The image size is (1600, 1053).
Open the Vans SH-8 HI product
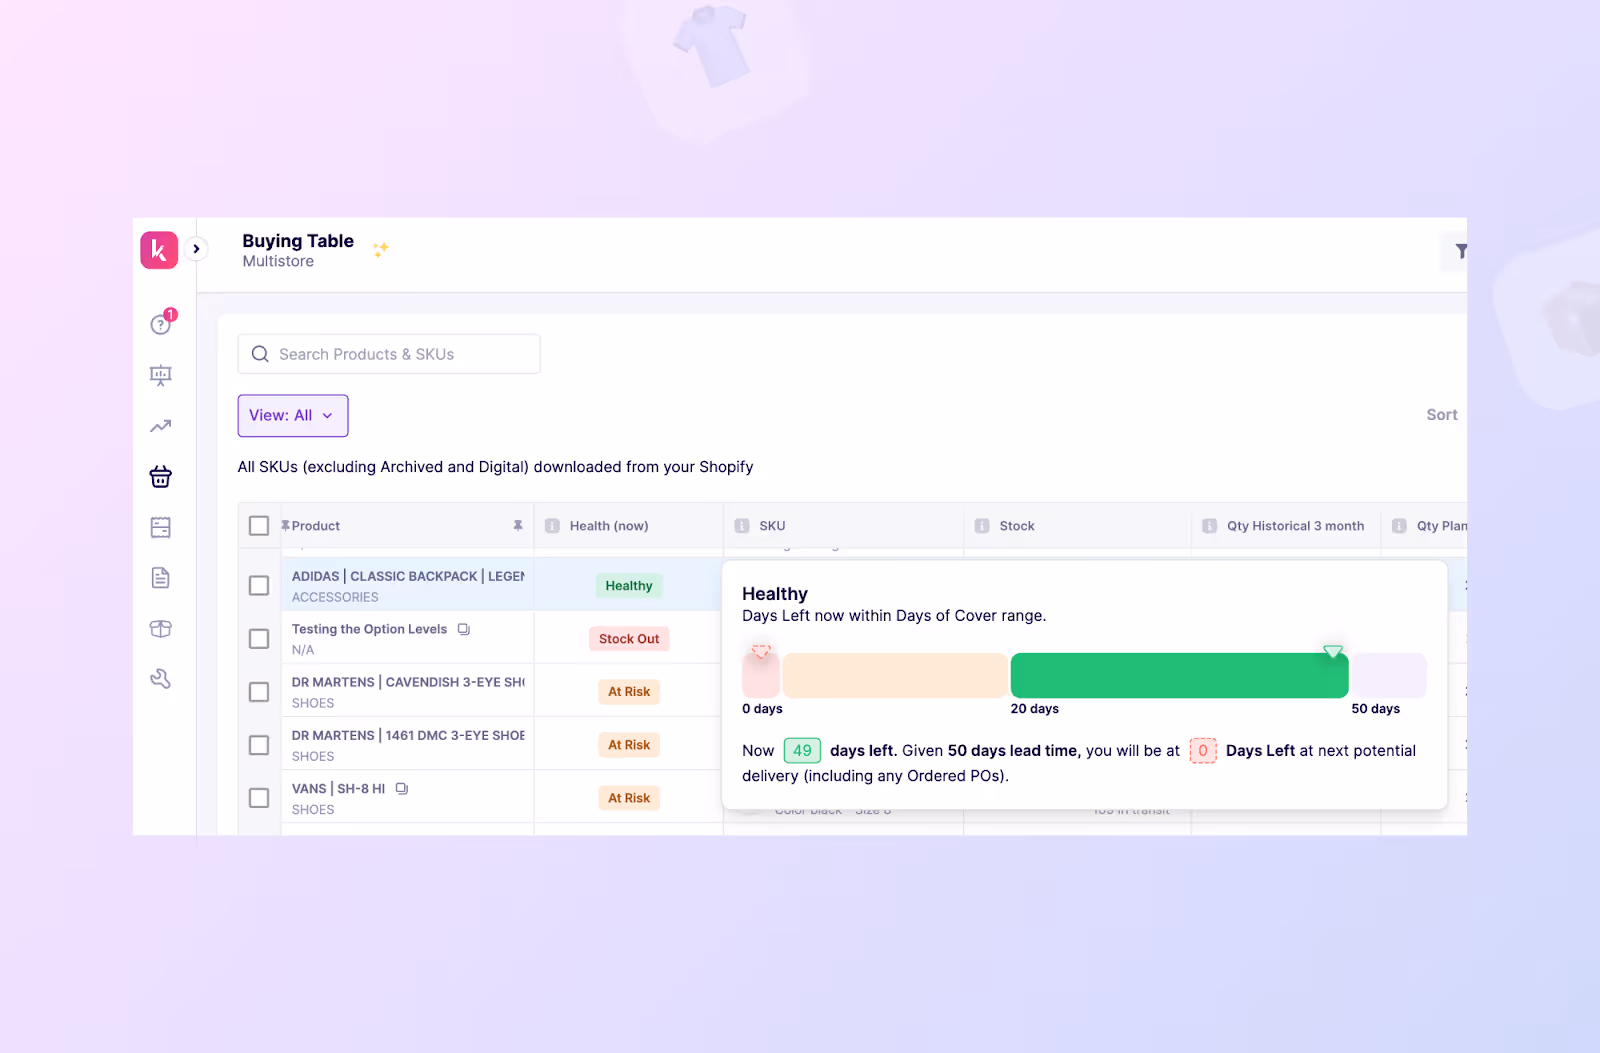pos(338,789)
